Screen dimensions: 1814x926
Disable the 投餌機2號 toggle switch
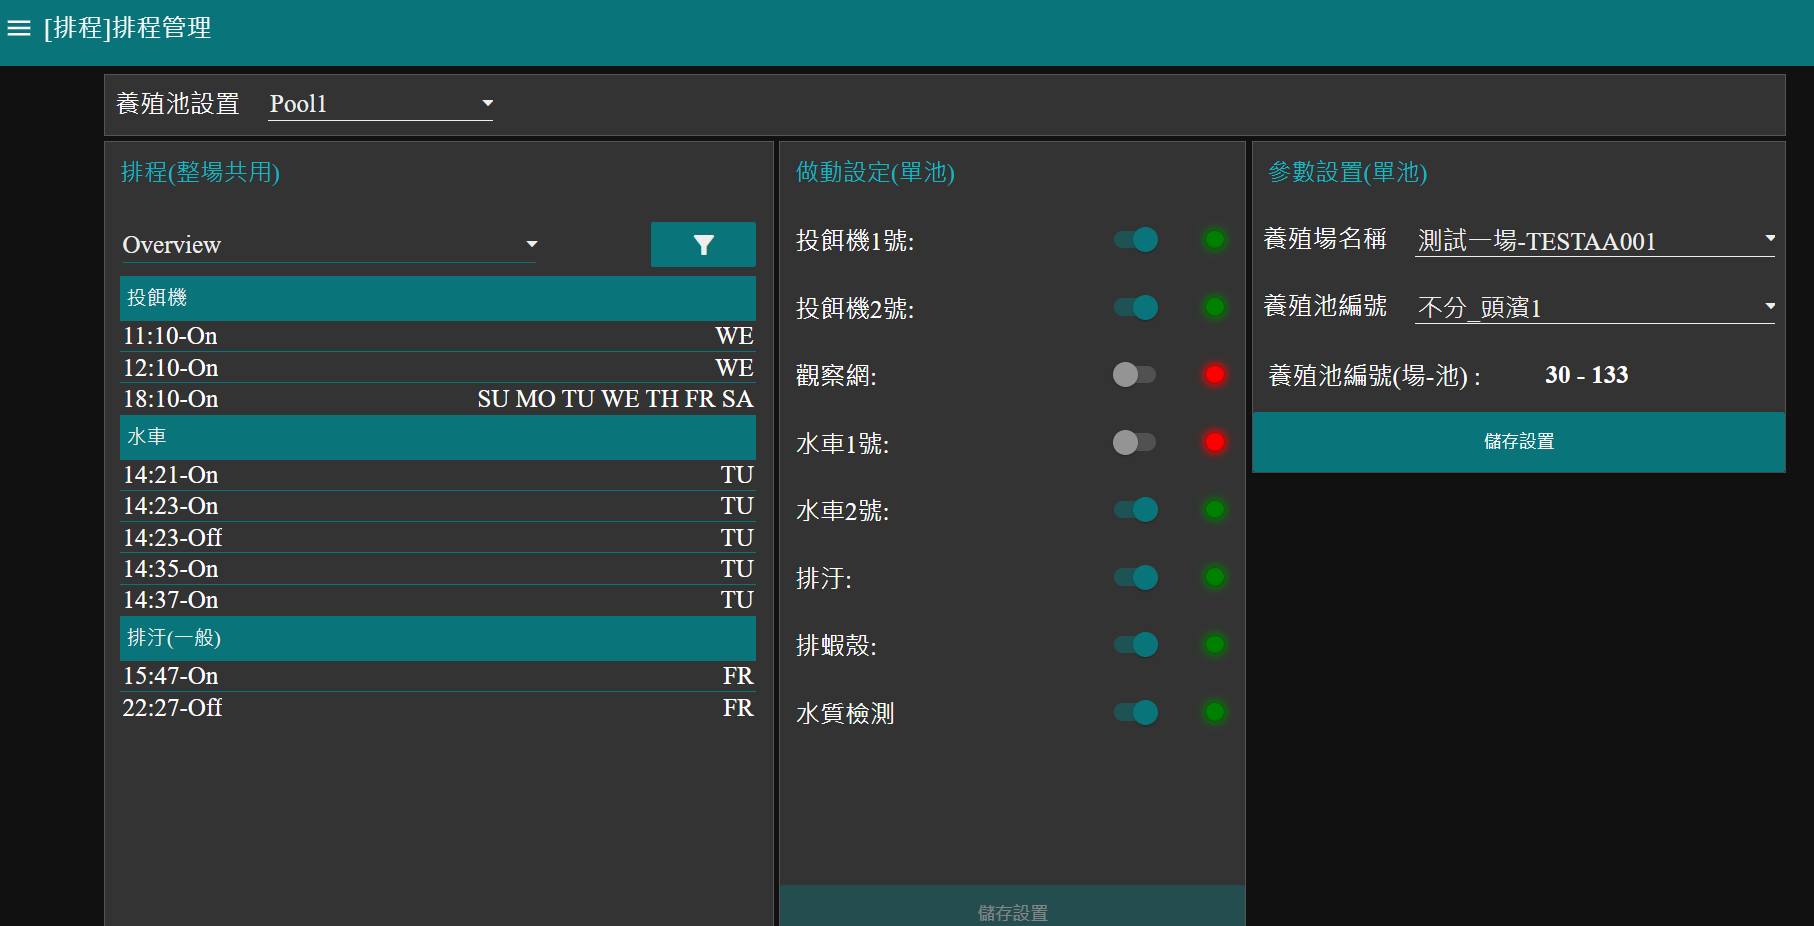tap(1136, 308)
